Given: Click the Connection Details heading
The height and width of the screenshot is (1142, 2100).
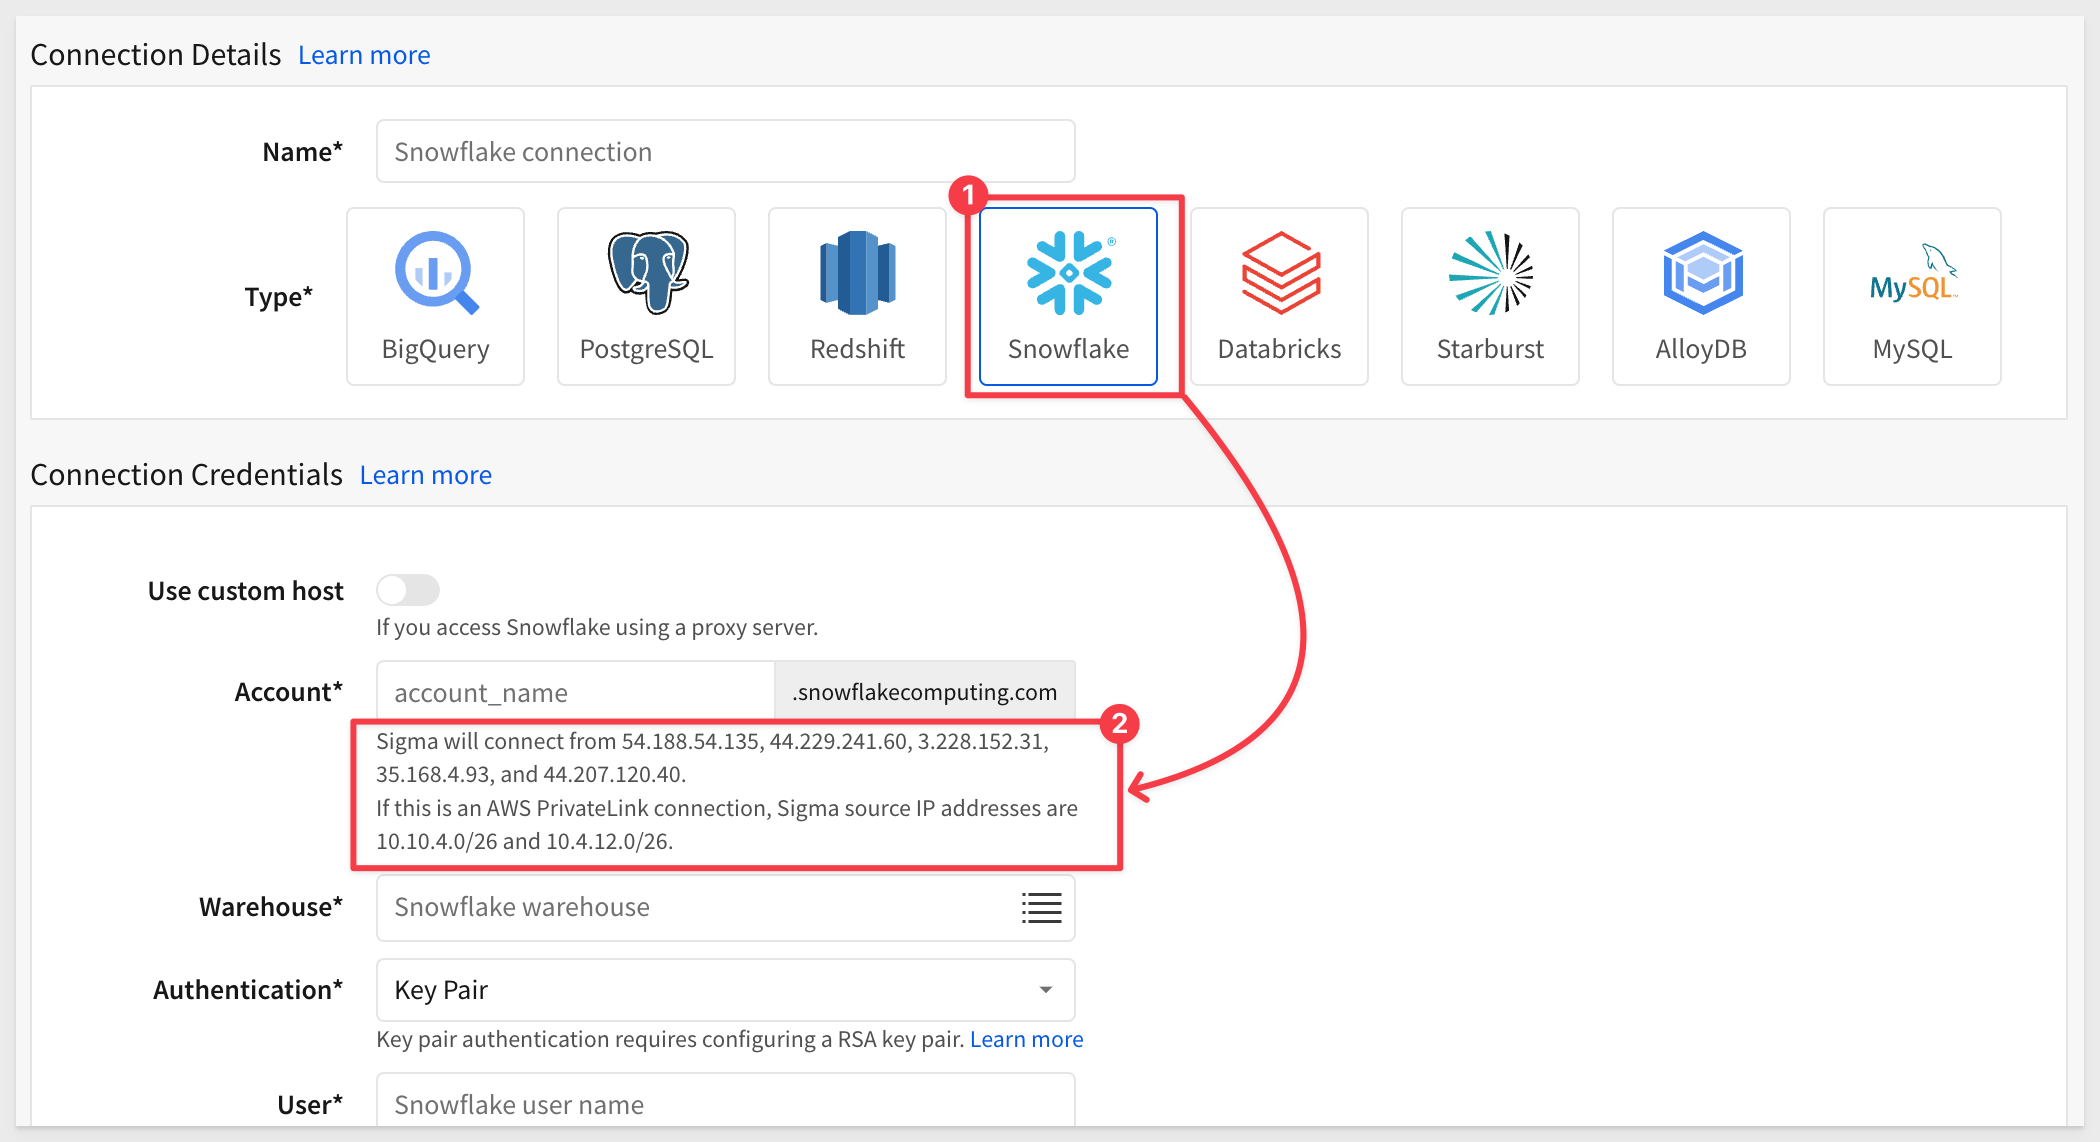Looking at the screenshot, I should pyautogui.click(x=156, y=55).
